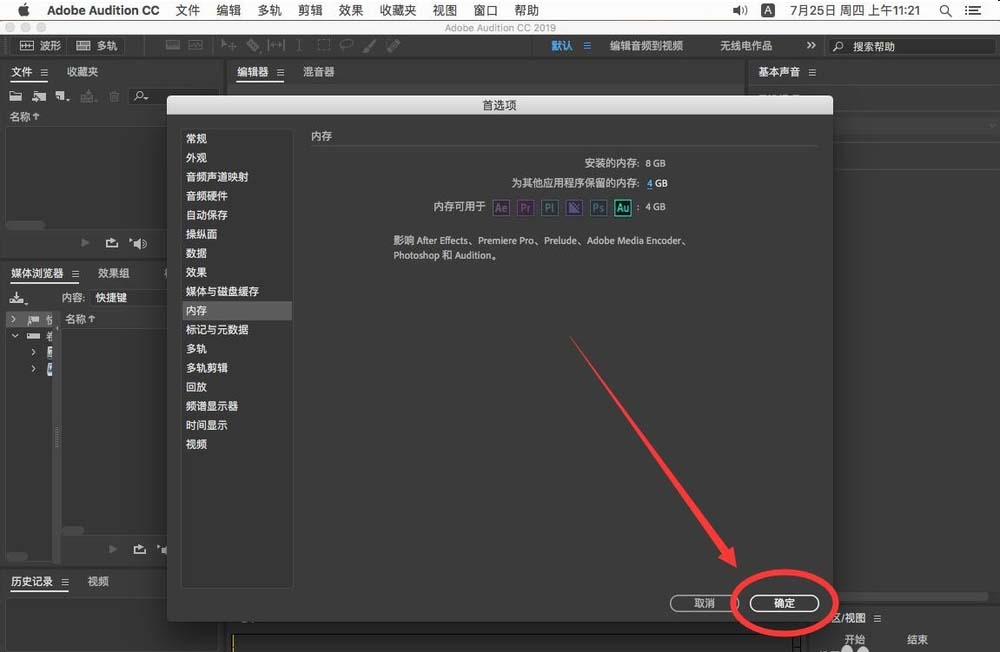Click the Adobe Media Encoder icon

574,207
